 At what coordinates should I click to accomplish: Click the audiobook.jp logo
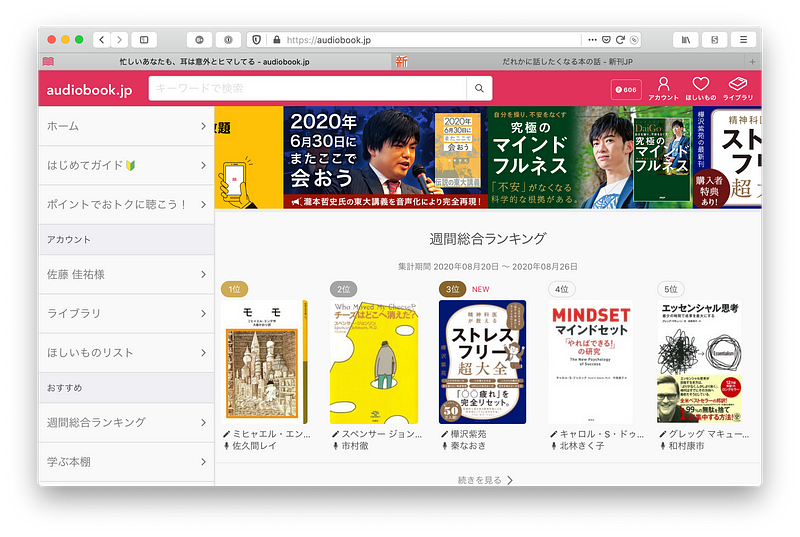pos(89,90)
